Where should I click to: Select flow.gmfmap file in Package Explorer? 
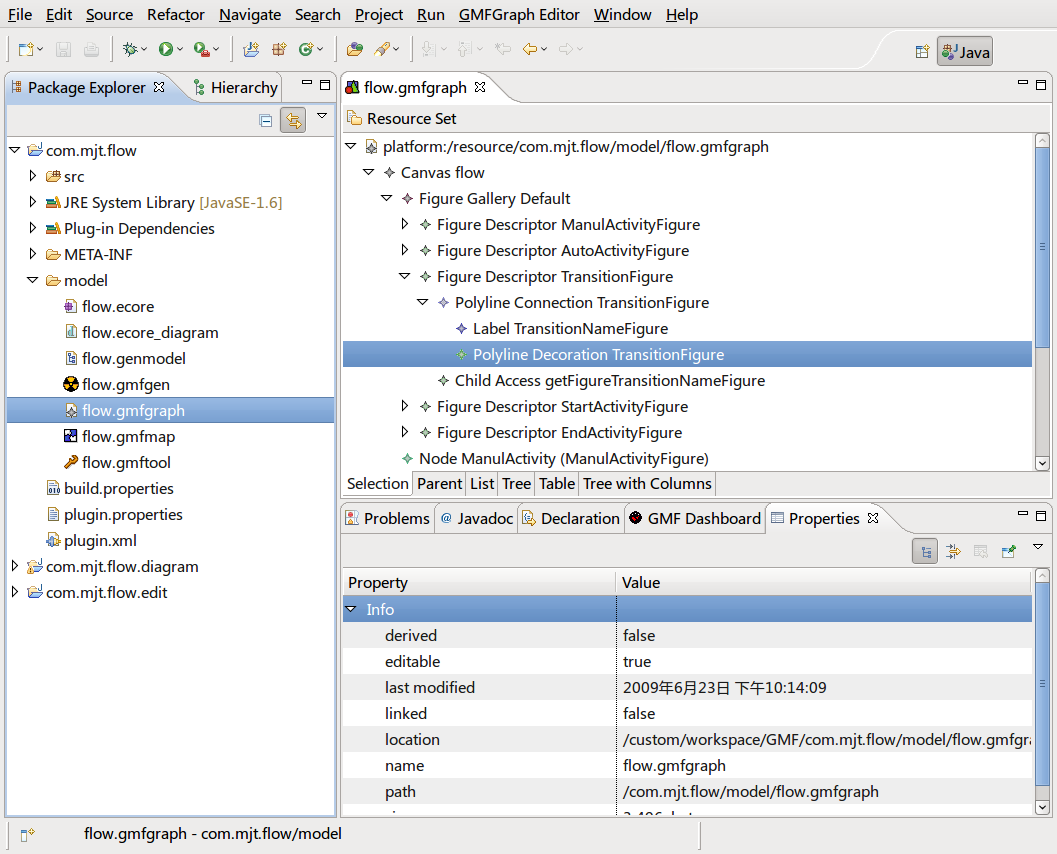128,437
